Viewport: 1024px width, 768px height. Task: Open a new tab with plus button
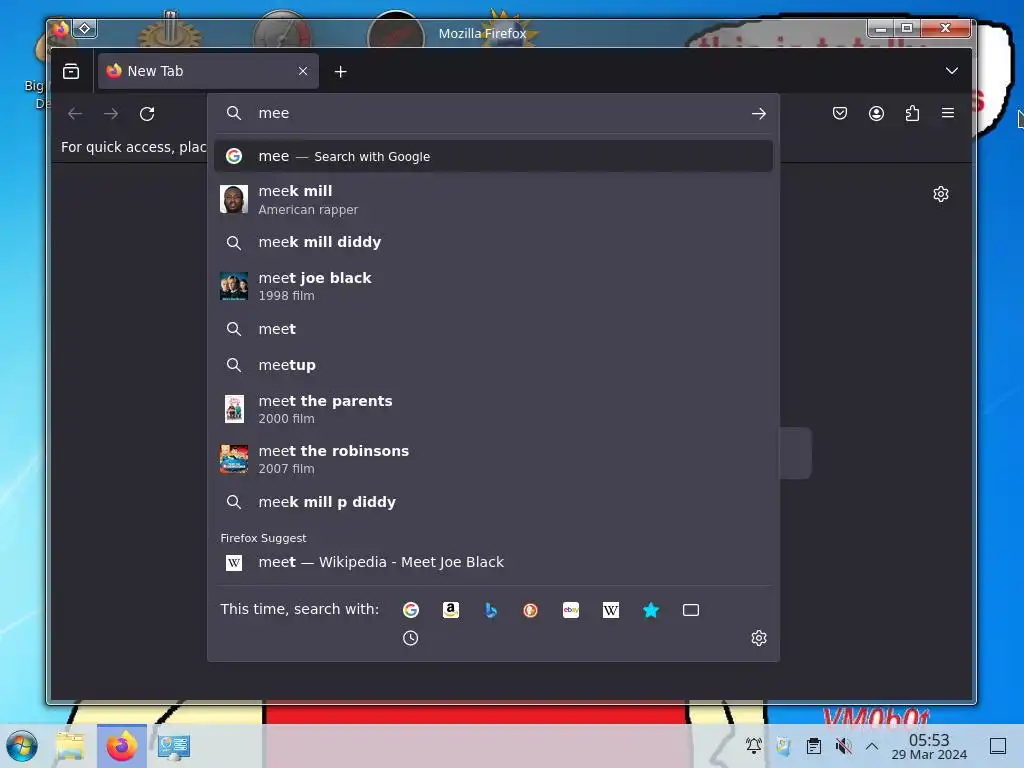pyautogui.click(x=340, y=72)
